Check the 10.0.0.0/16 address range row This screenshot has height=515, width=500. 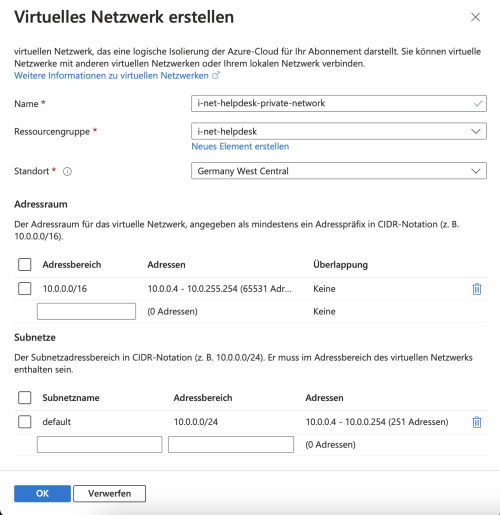(25, 288)
